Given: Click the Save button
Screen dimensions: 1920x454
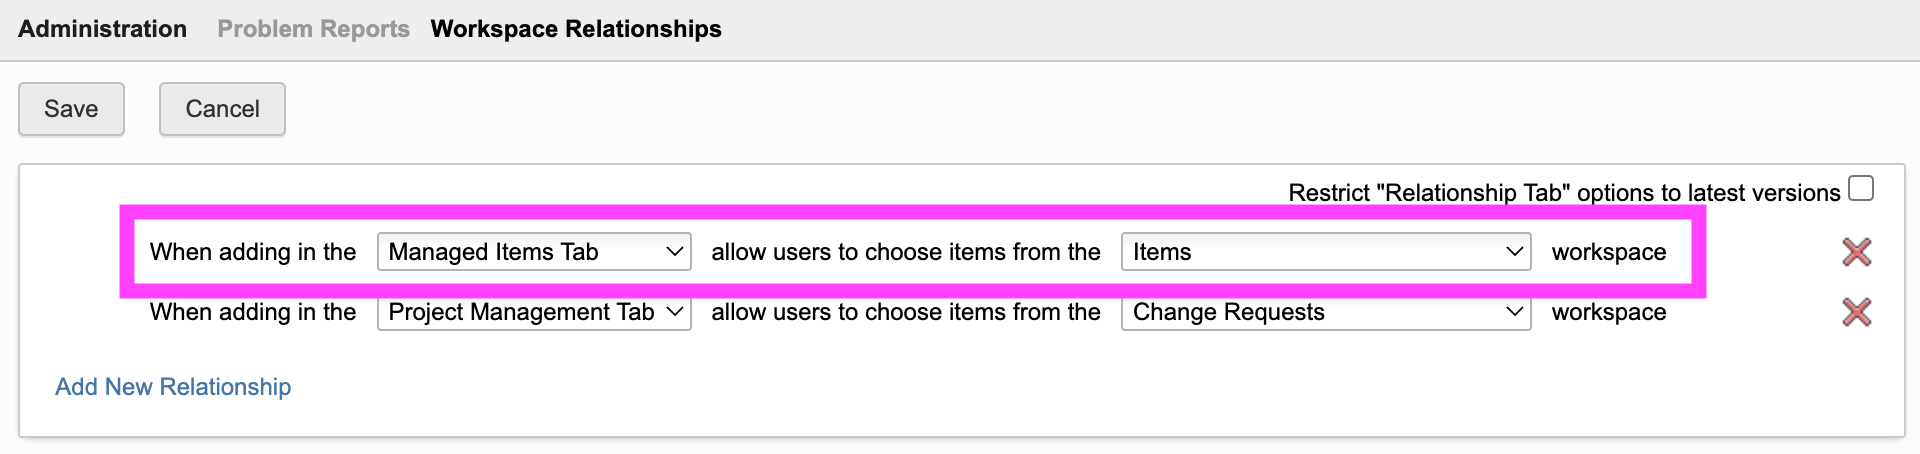Looking at the screenshot, I should (71, 109).
